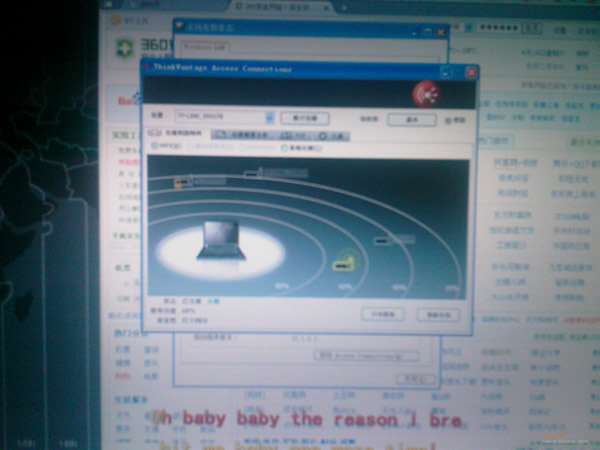Select the first radio button under the tabs
Screen dimensions: 600x450
coord(155,145)
